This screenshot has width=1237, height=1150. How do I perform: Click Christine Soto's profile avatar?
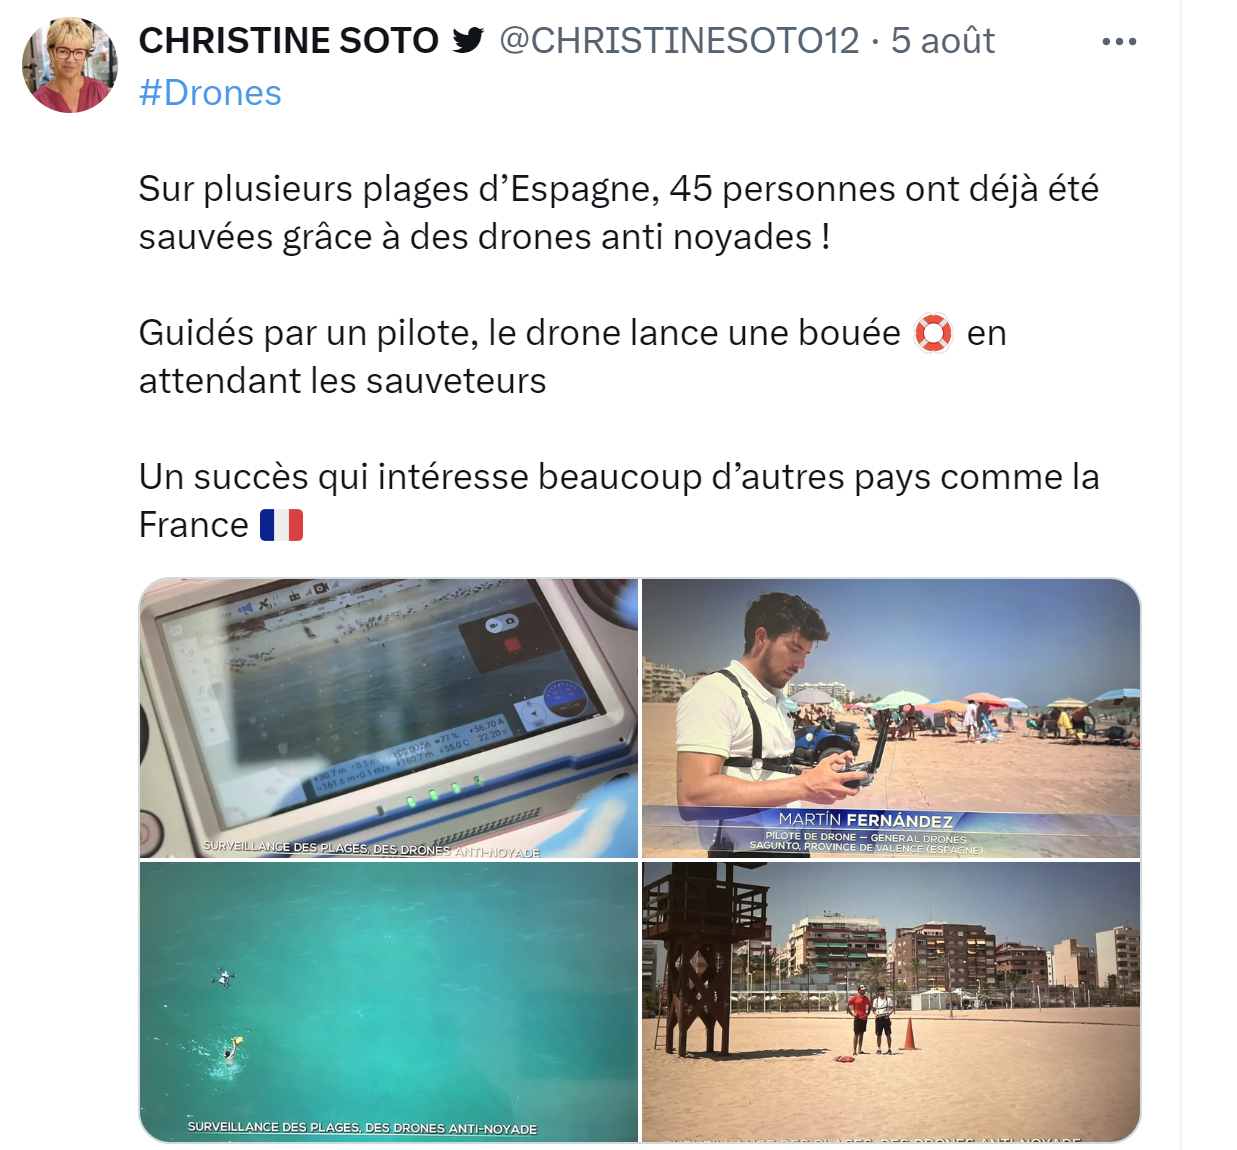point(70,65)
